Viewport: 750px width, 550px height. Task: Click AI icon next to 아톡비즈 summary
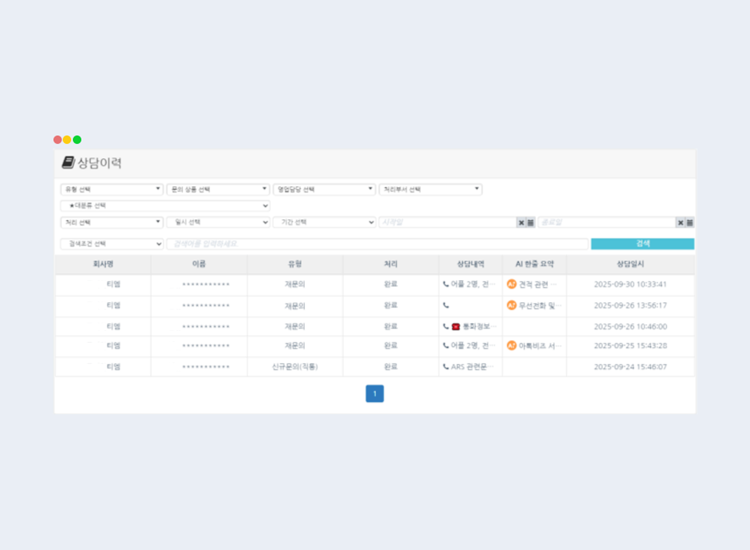point(512,346)
